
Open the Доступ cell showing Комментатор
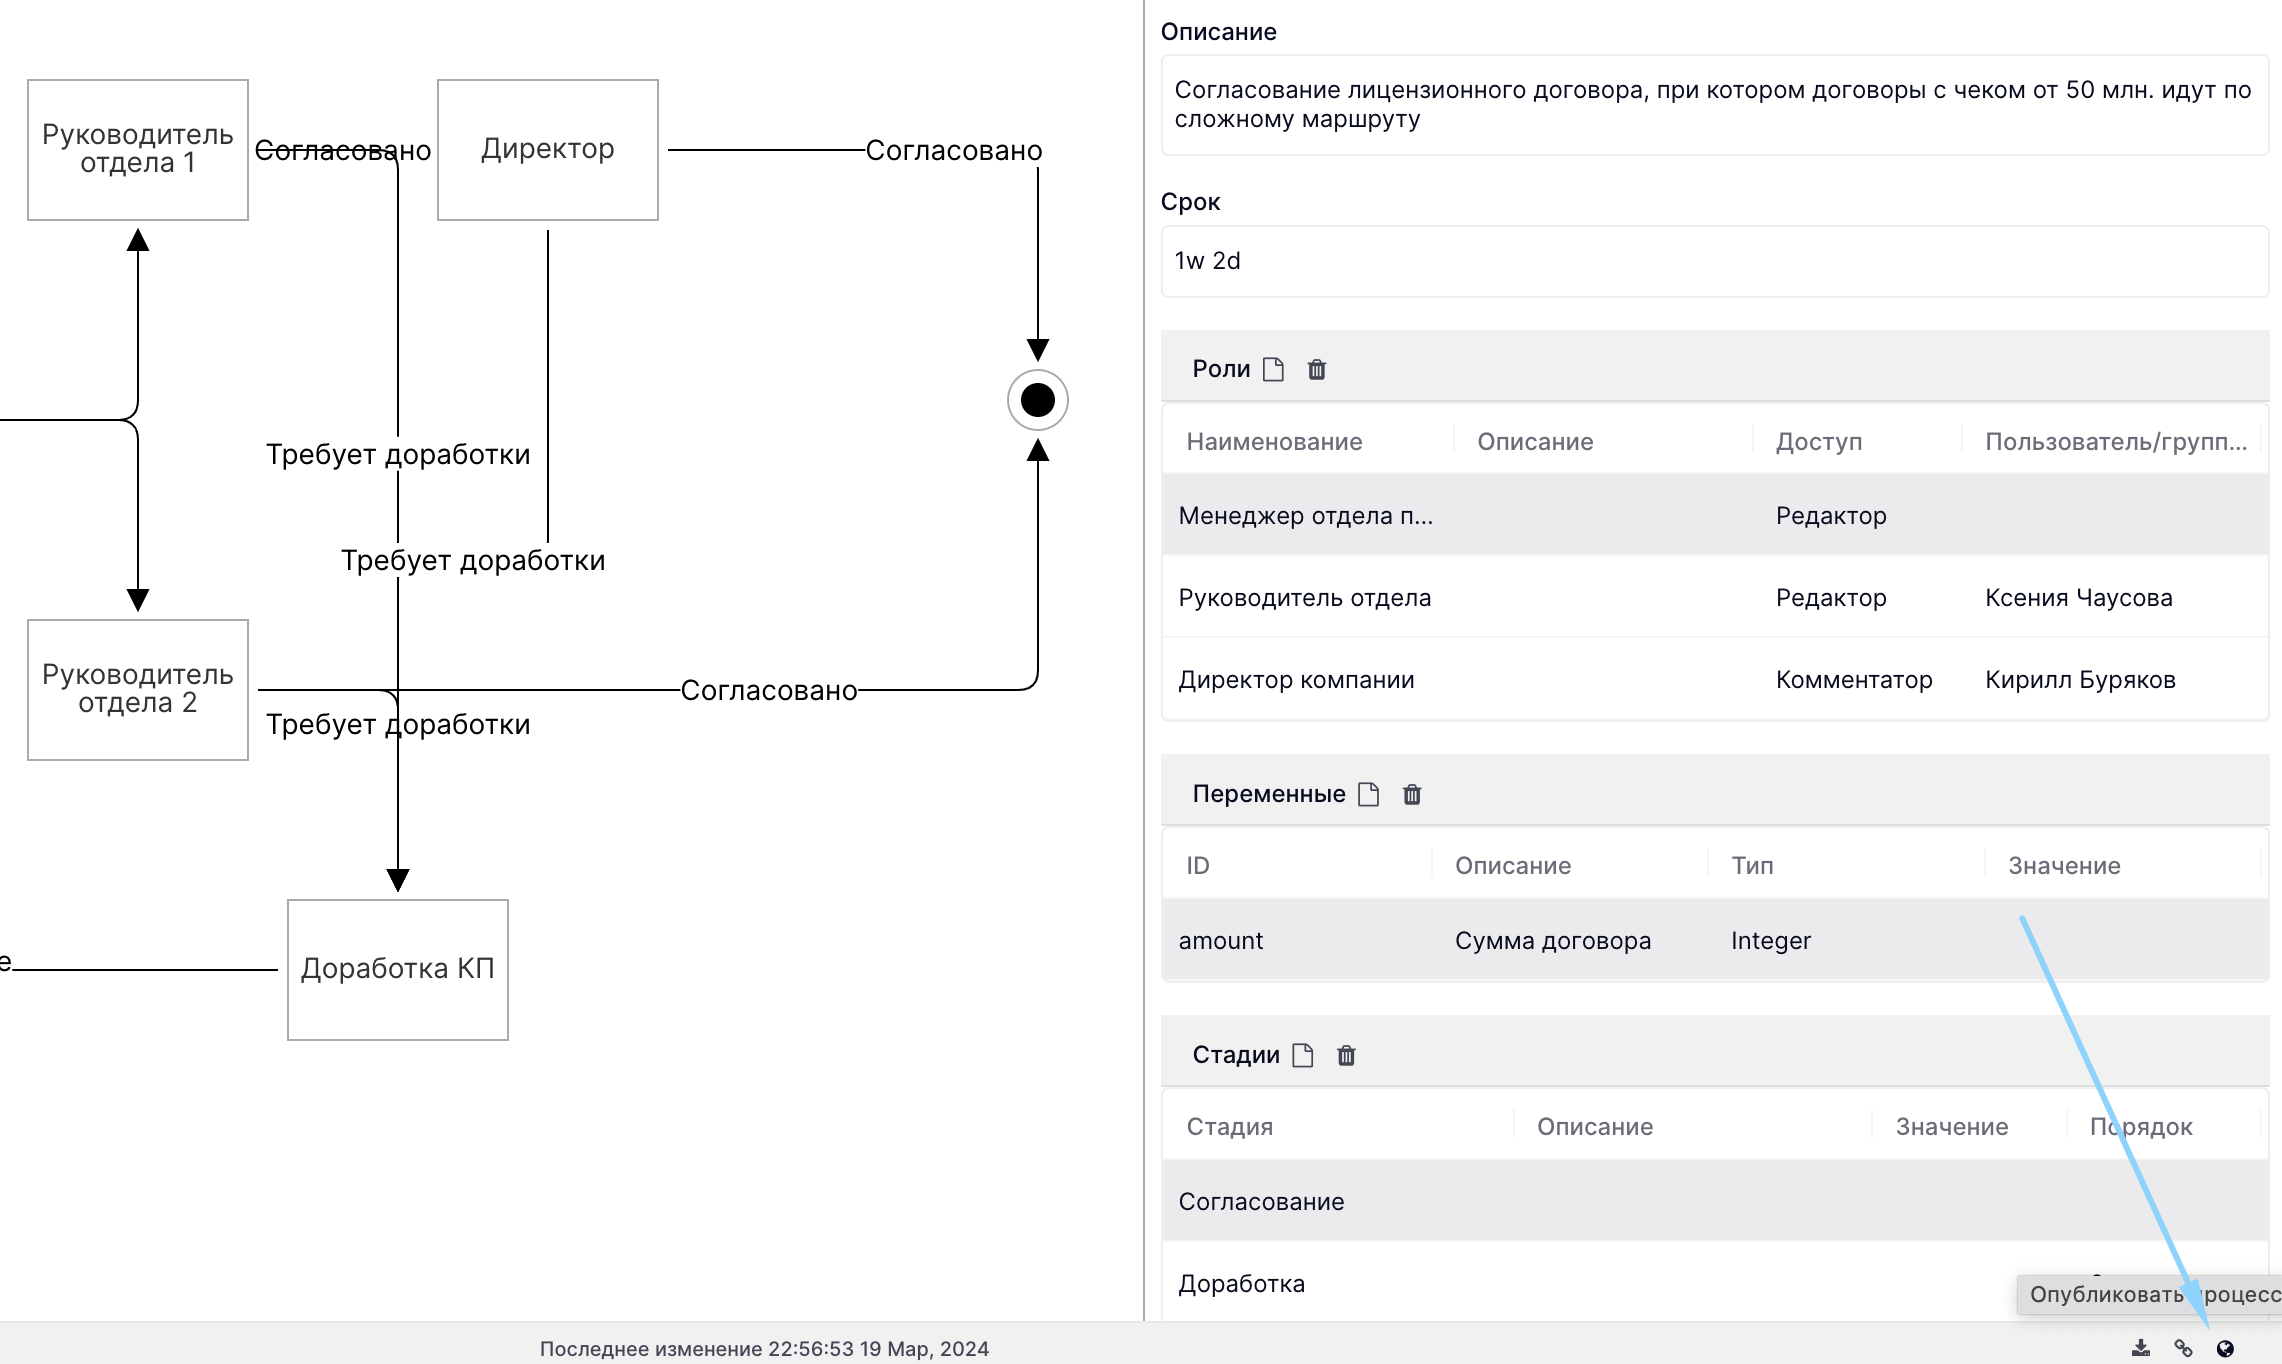click(1855, 680)
